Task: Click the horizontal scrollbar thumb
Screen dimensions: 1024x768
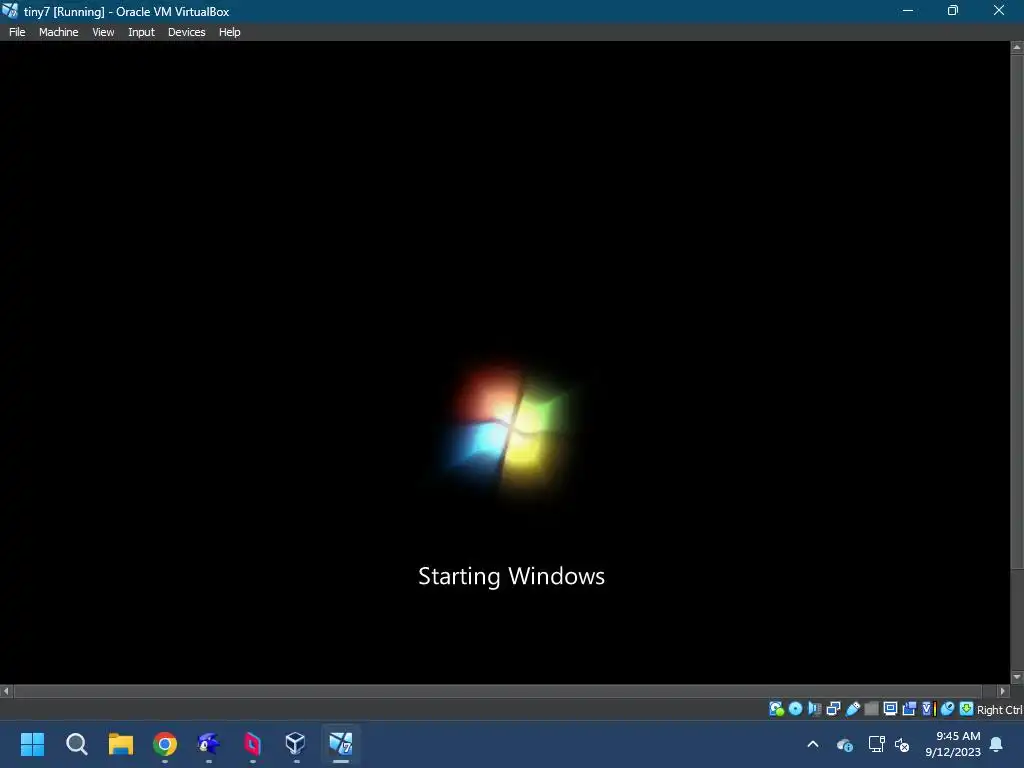Action: click(x=498, y=691)
